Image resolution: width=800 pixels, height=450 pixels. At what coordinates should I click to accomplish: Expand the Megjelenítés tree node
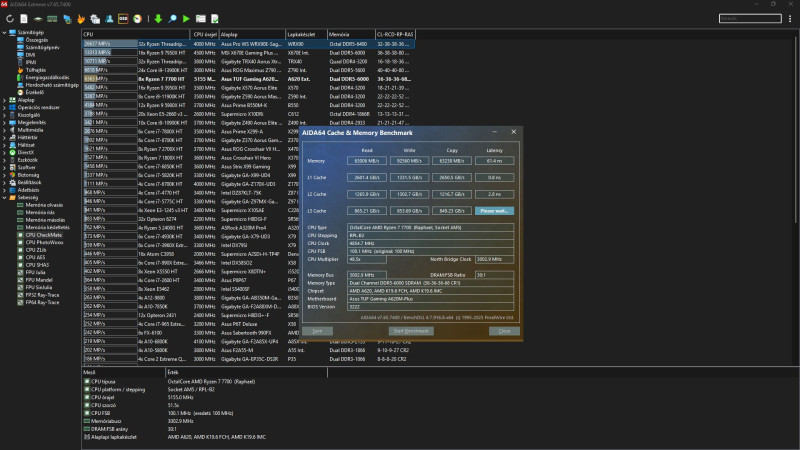tap(5, 122)
